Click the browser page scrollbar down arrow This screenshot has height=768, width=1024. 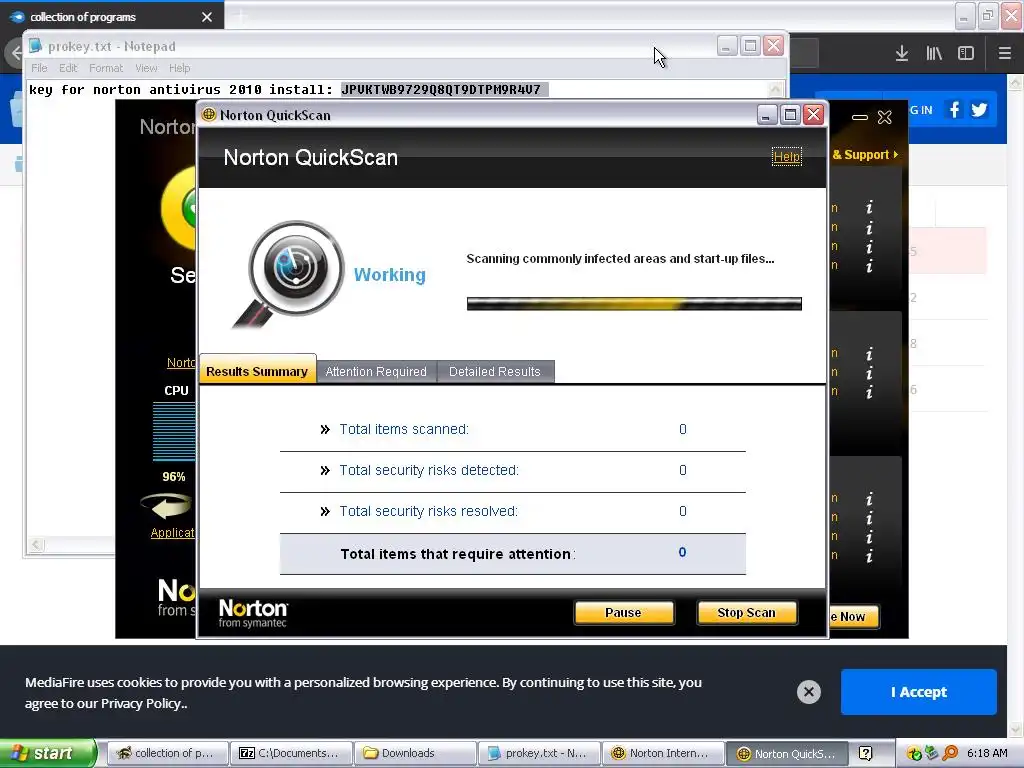tap(1015, 728)
